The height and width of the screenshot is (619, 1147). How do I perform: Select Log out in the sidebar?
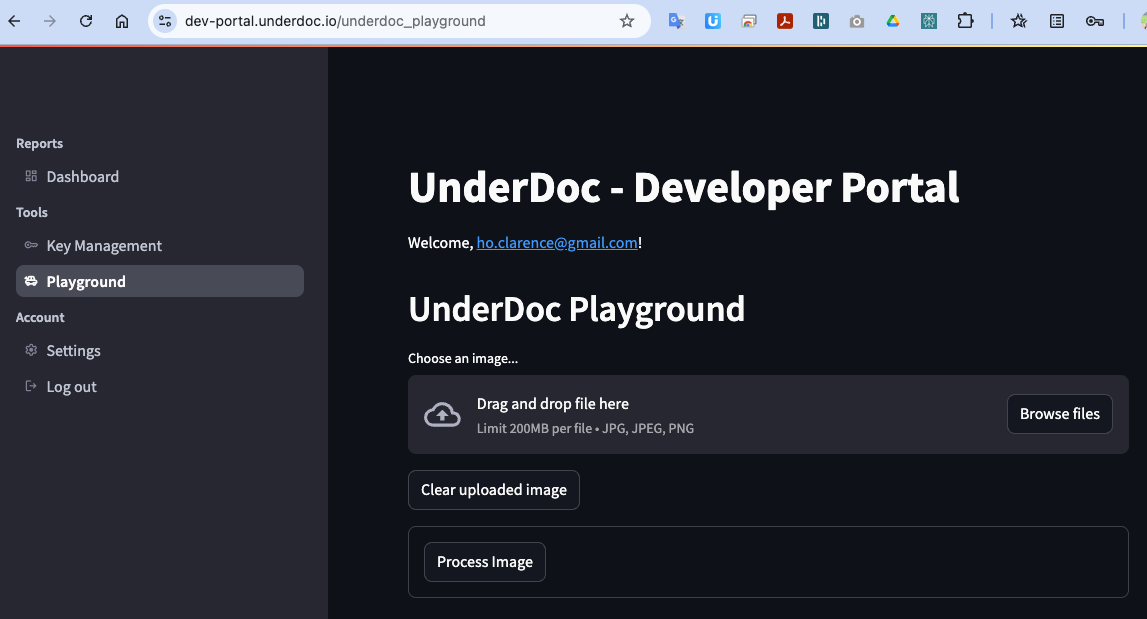coord(159,386)
